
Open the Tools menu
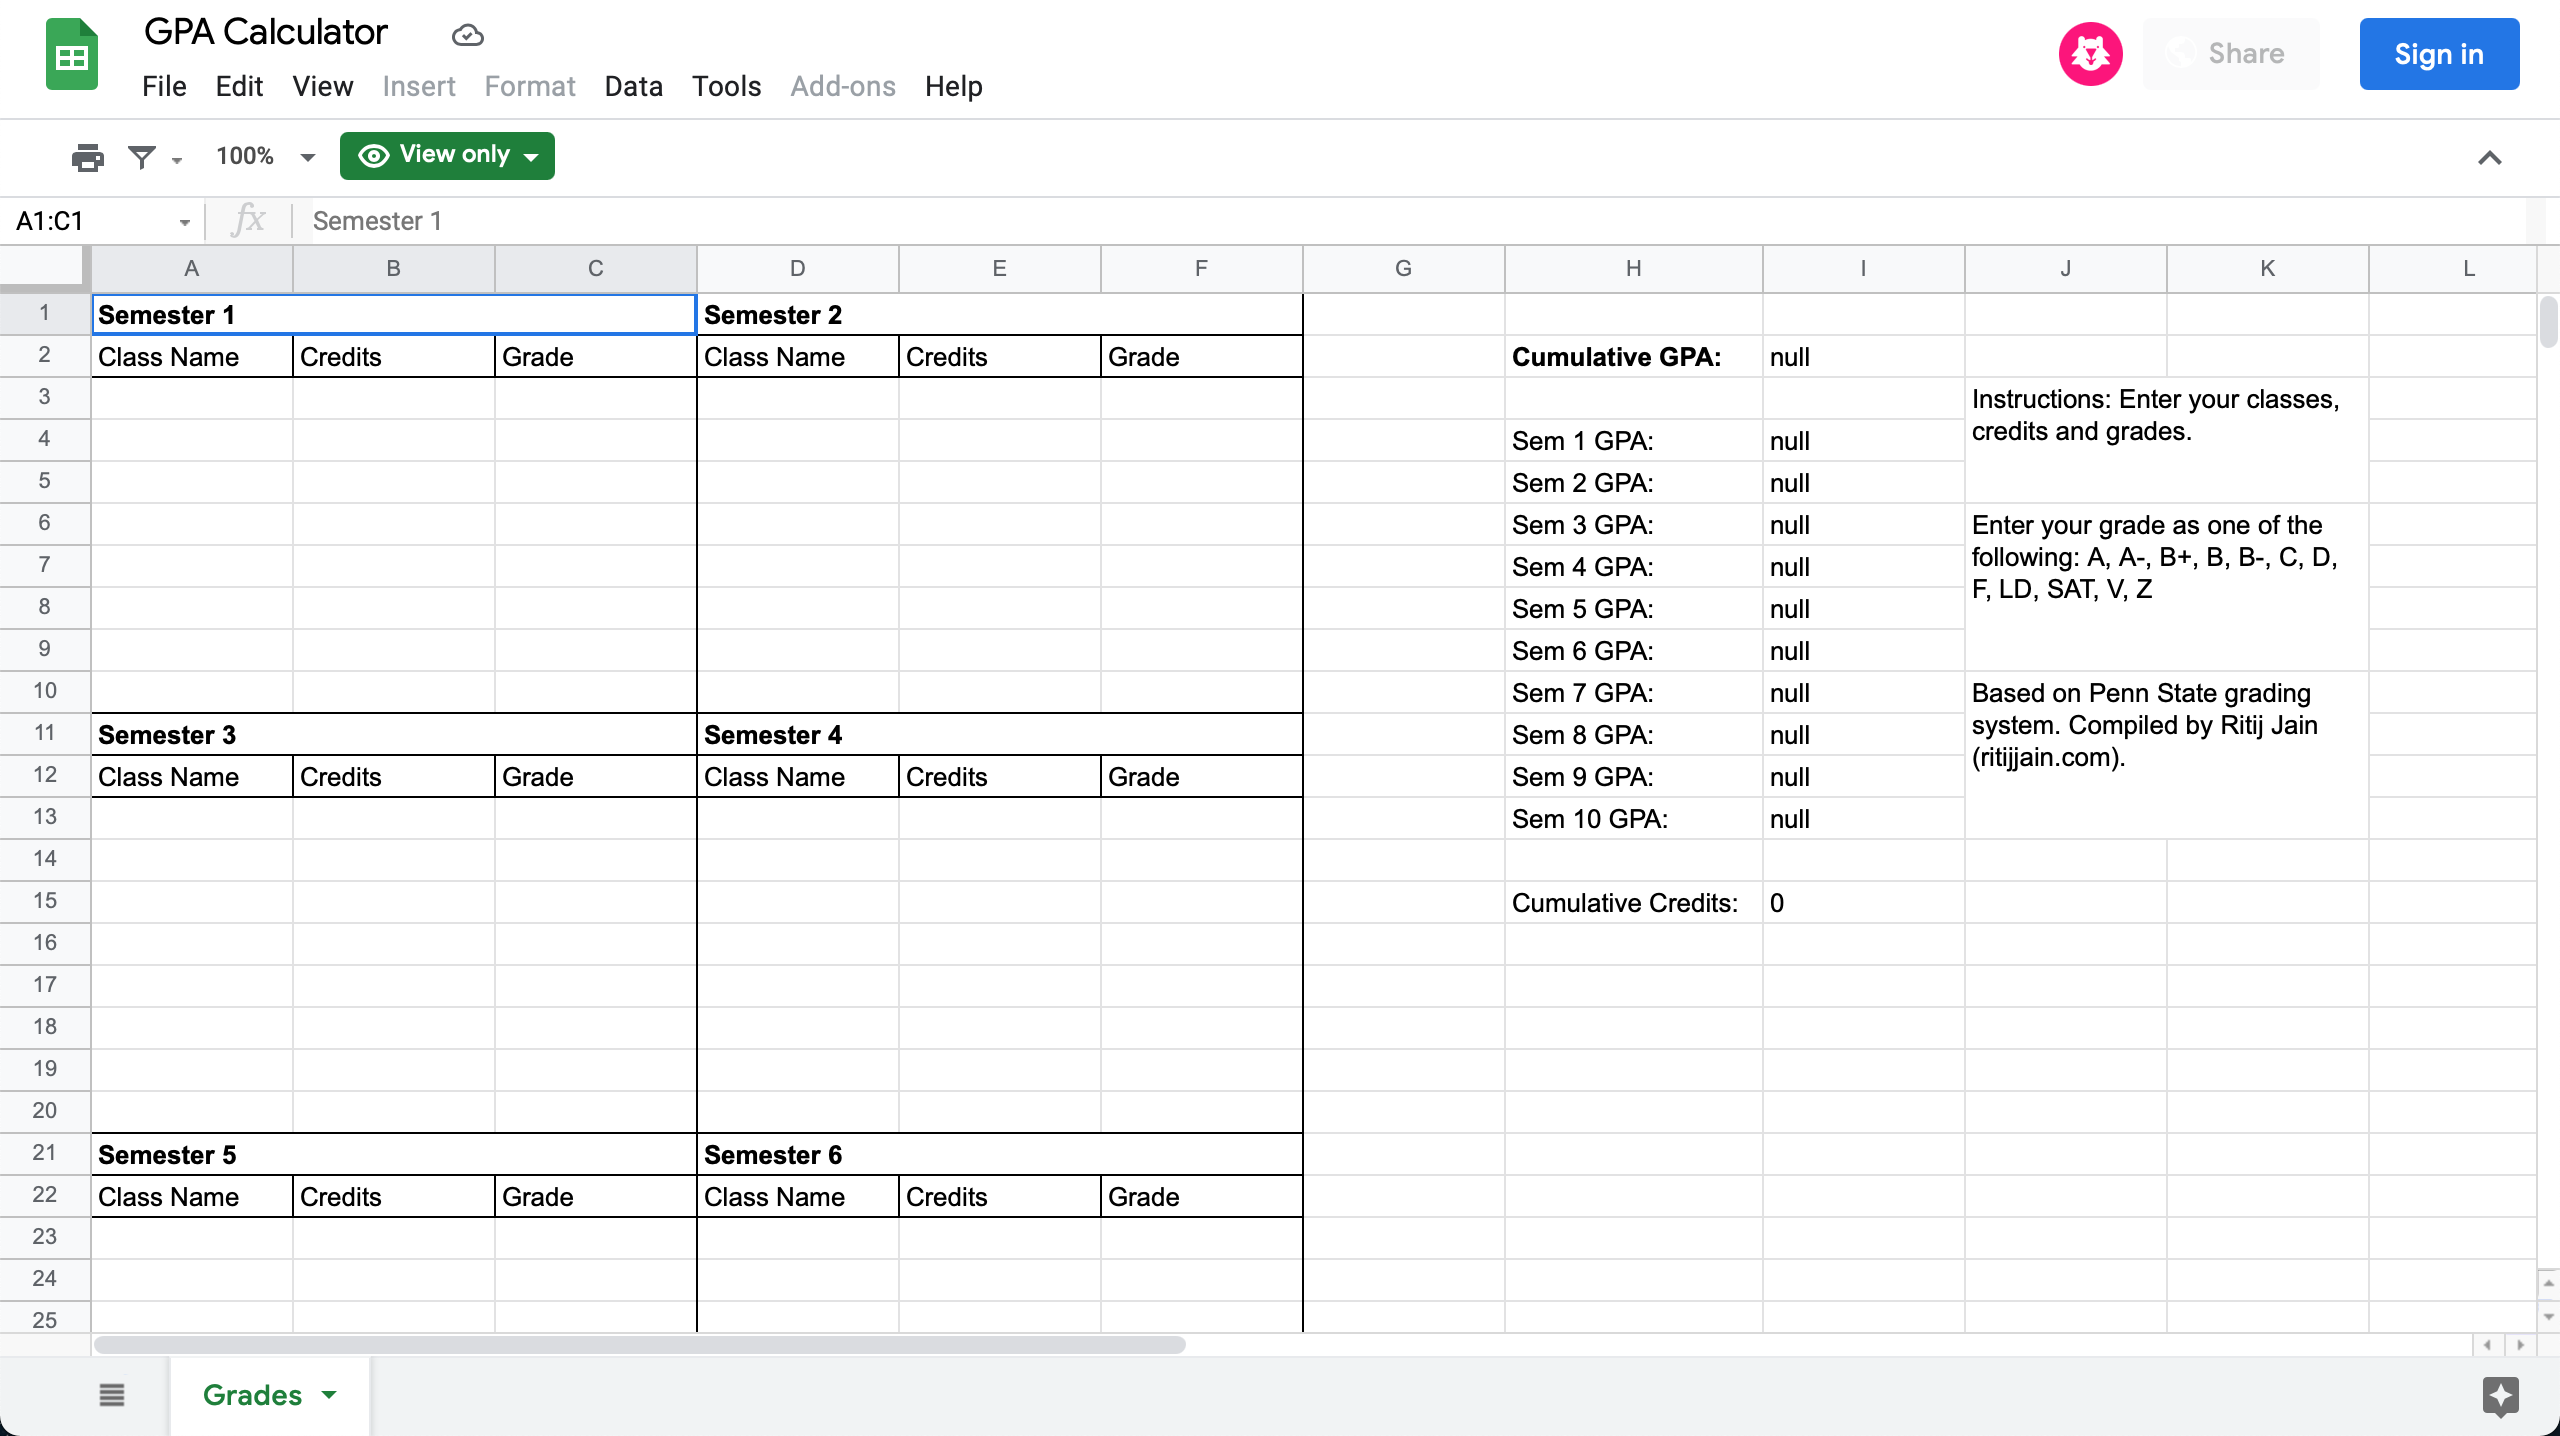[x=726, y=86]
